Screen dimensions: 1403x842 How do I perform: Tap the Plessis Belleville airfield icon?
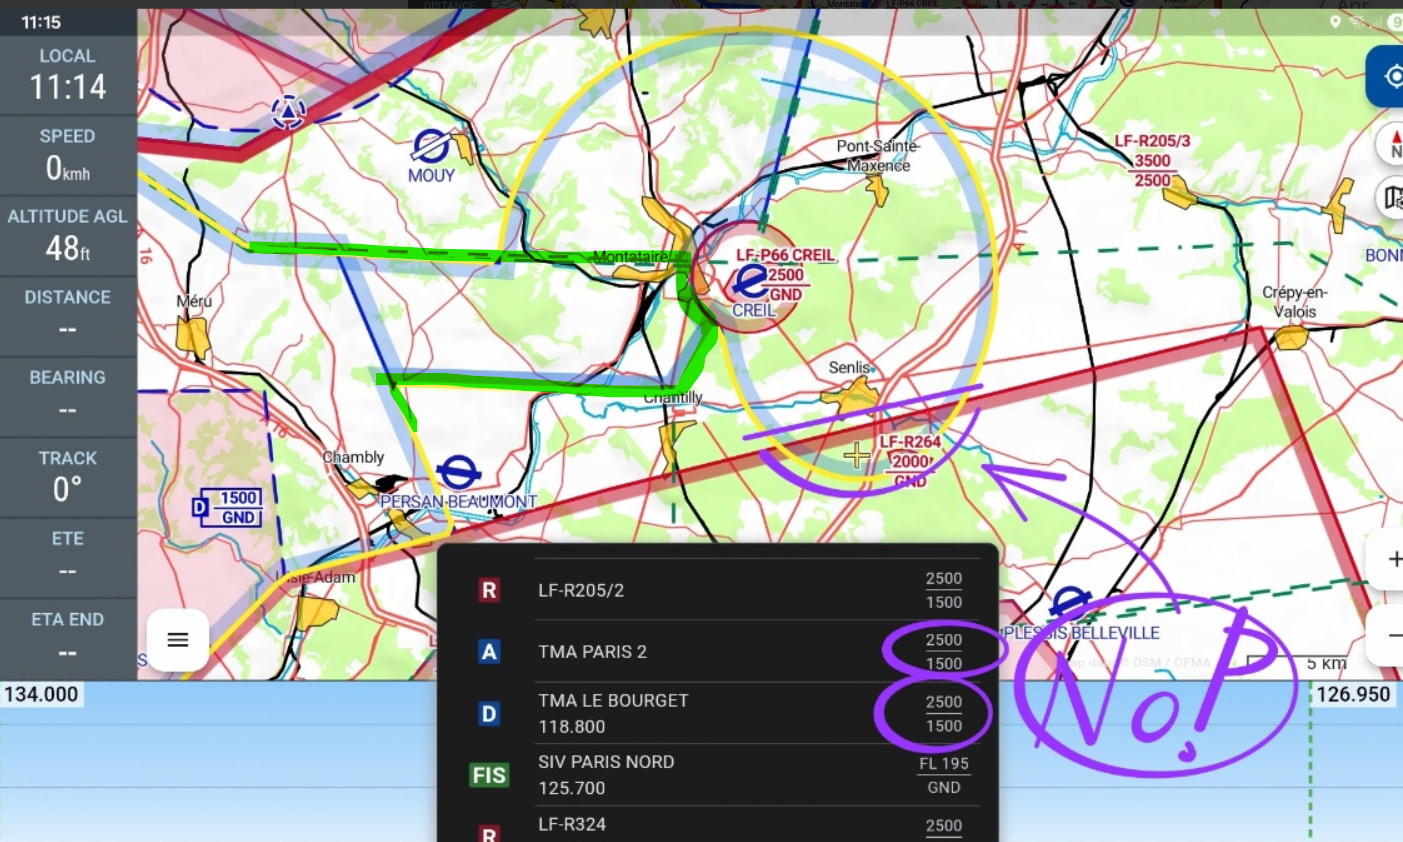1070,603
